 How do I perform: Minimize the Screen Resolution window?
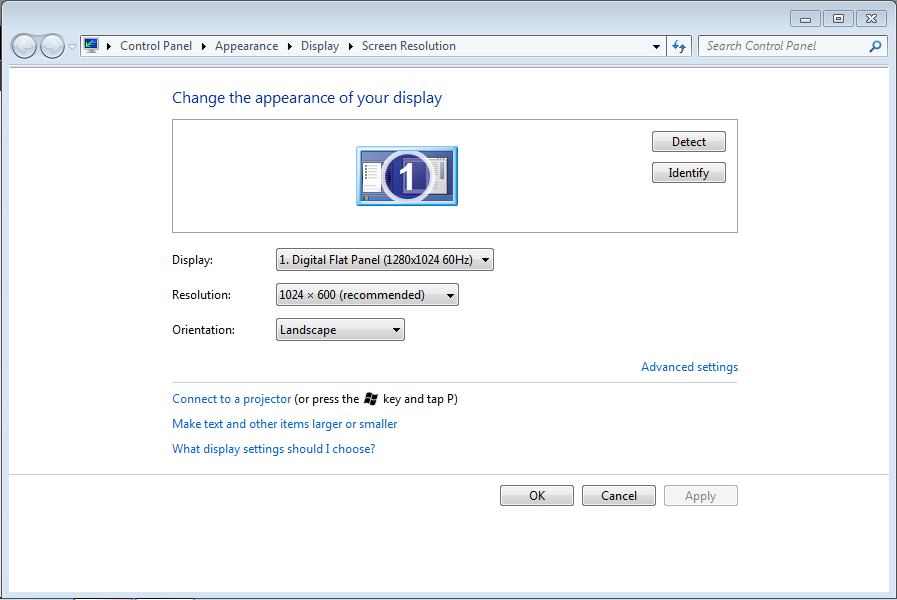(805, 19)
